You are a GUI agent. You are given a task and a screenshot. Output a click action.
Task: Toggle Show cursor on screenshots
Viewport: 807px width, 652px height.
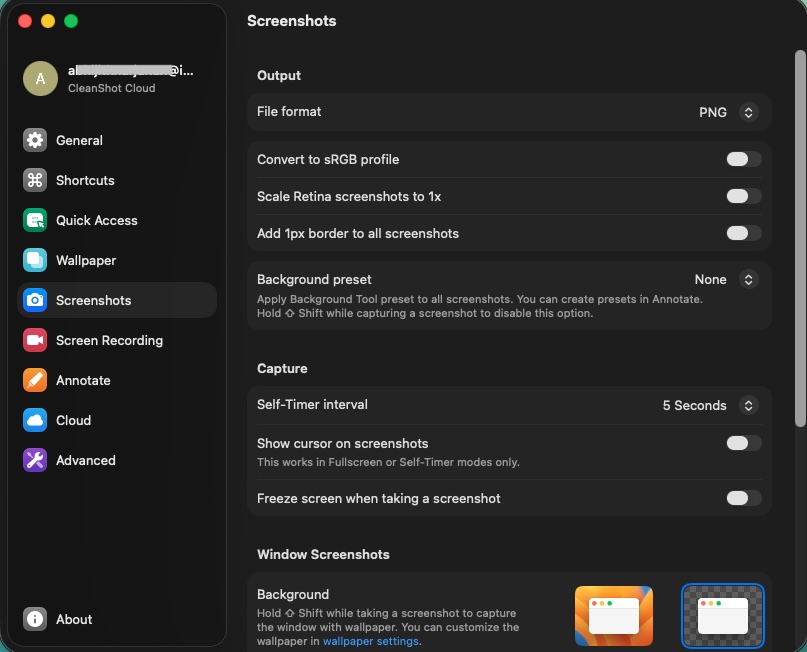tap(744, 443)
